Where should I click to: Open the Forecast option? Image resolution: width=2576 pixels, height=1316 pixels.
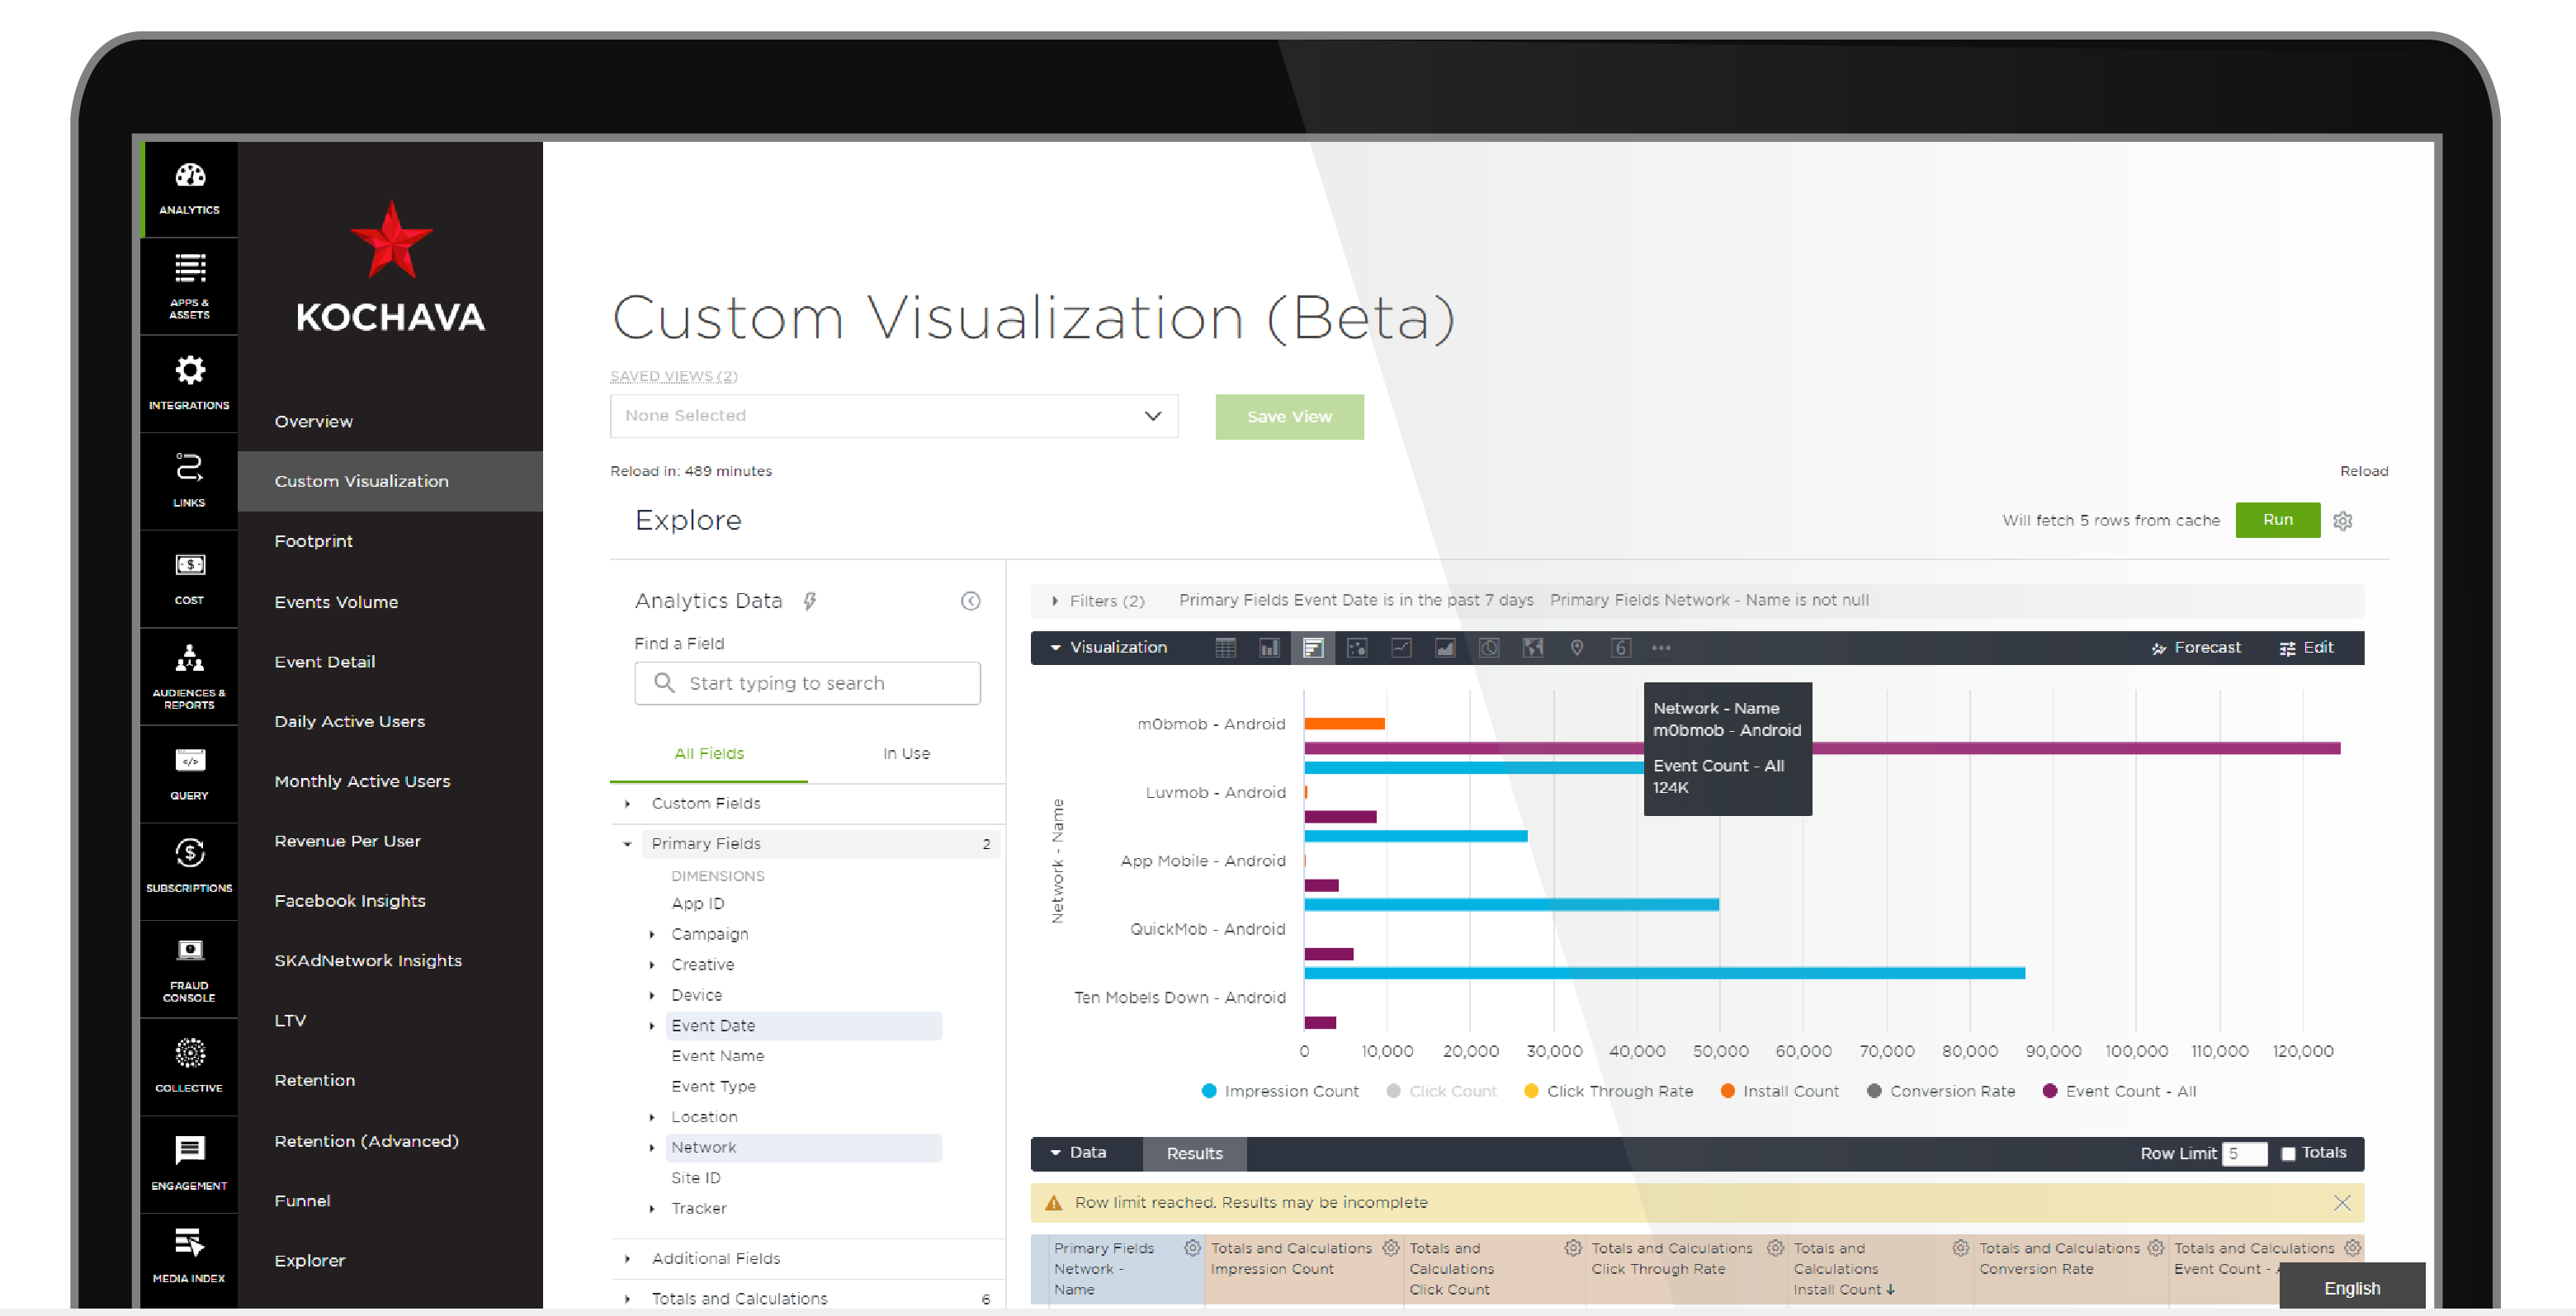(x=2196, y=648)
